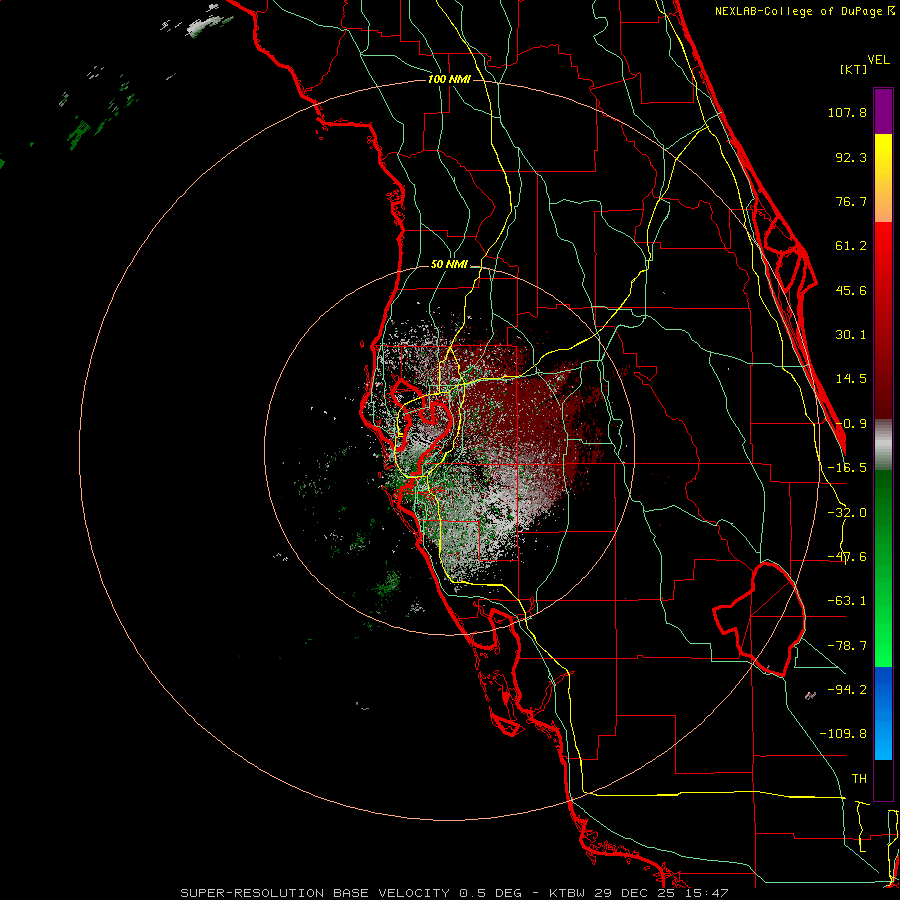This screenshot has height=900, width=900.
Task: Click the -94.2 legend value
Action: (847, 689)
